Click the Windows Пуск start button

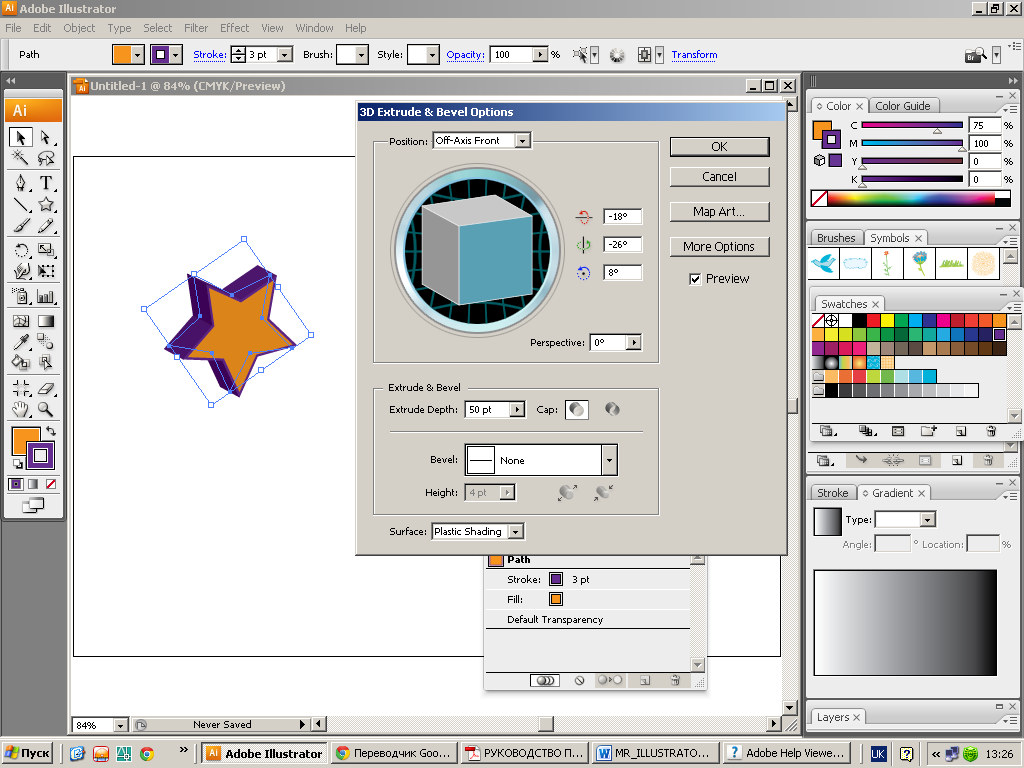pyautogui.click(x=27, y=753)
